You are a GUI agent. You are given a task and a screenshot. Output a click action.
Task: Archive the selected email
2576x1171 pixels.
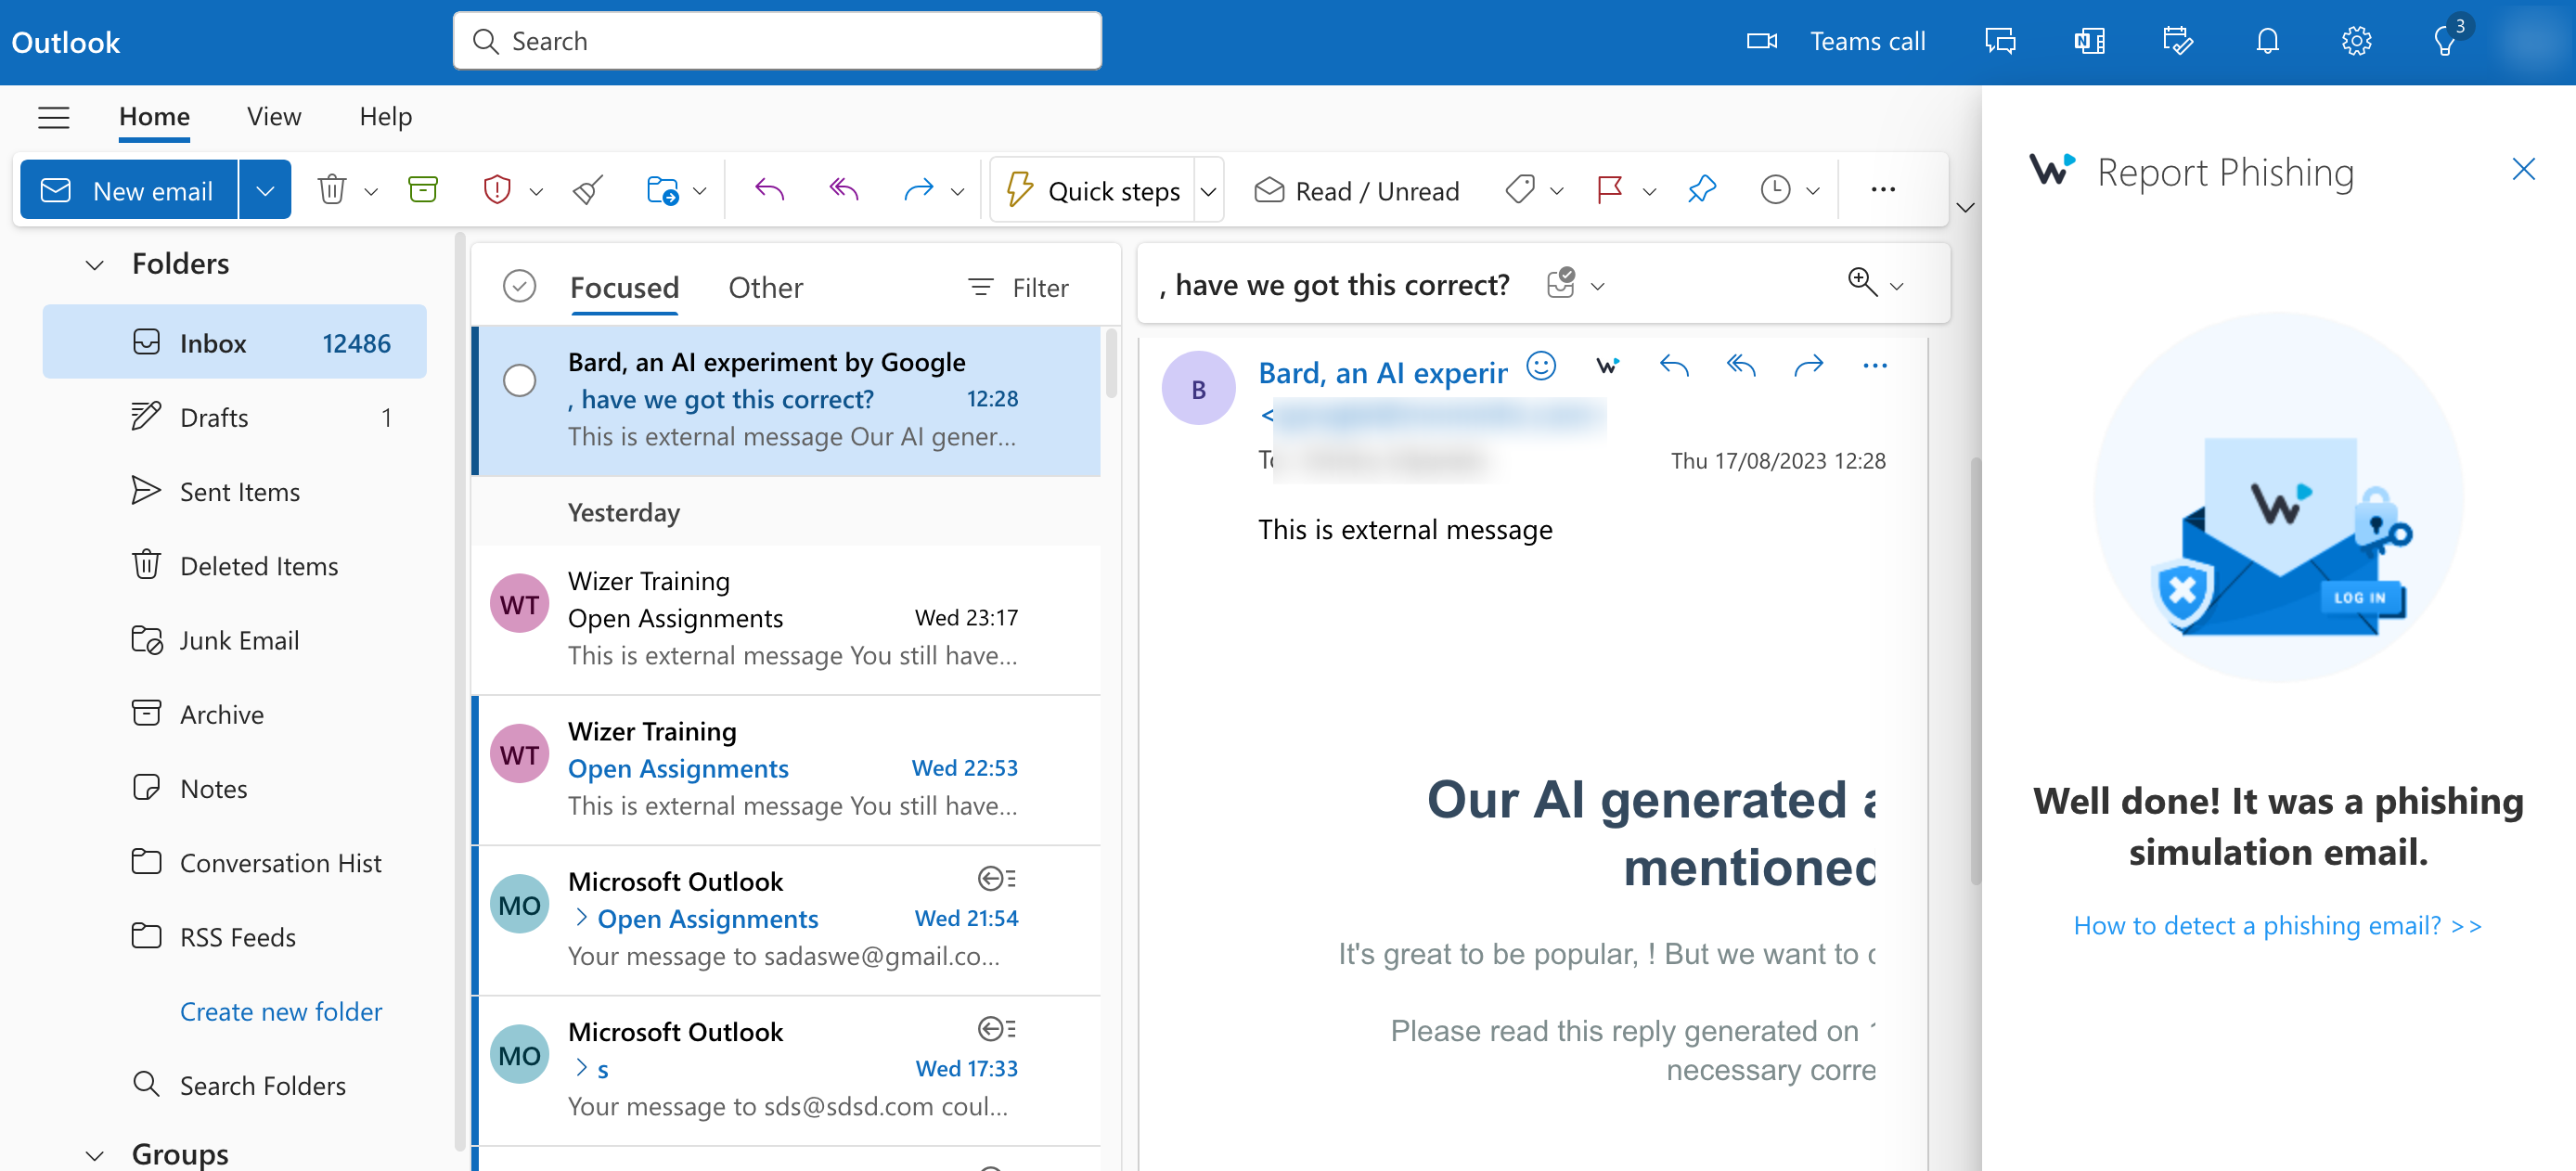423,188
